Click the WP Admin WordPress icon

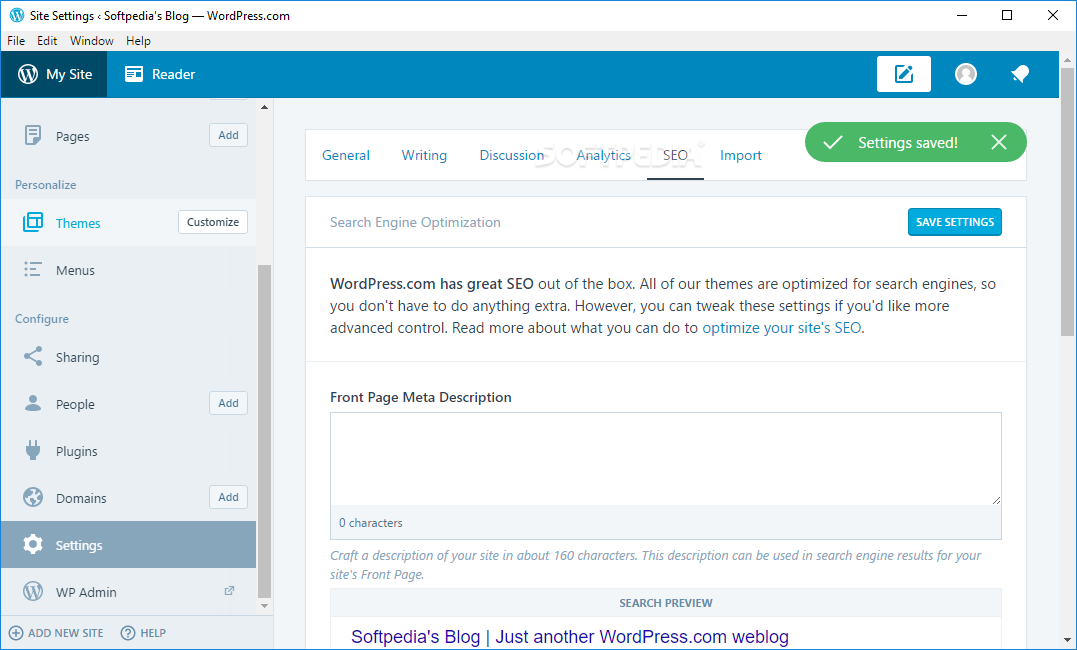click(x=32, y=591)
